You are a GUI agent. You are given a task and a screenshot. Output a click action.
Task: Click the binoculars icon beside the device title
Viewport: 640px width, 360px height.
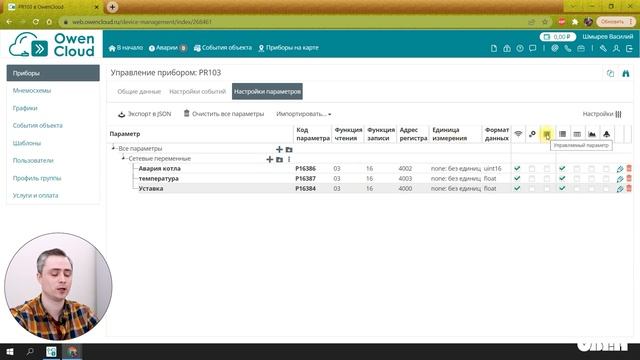tap(625, 73)
